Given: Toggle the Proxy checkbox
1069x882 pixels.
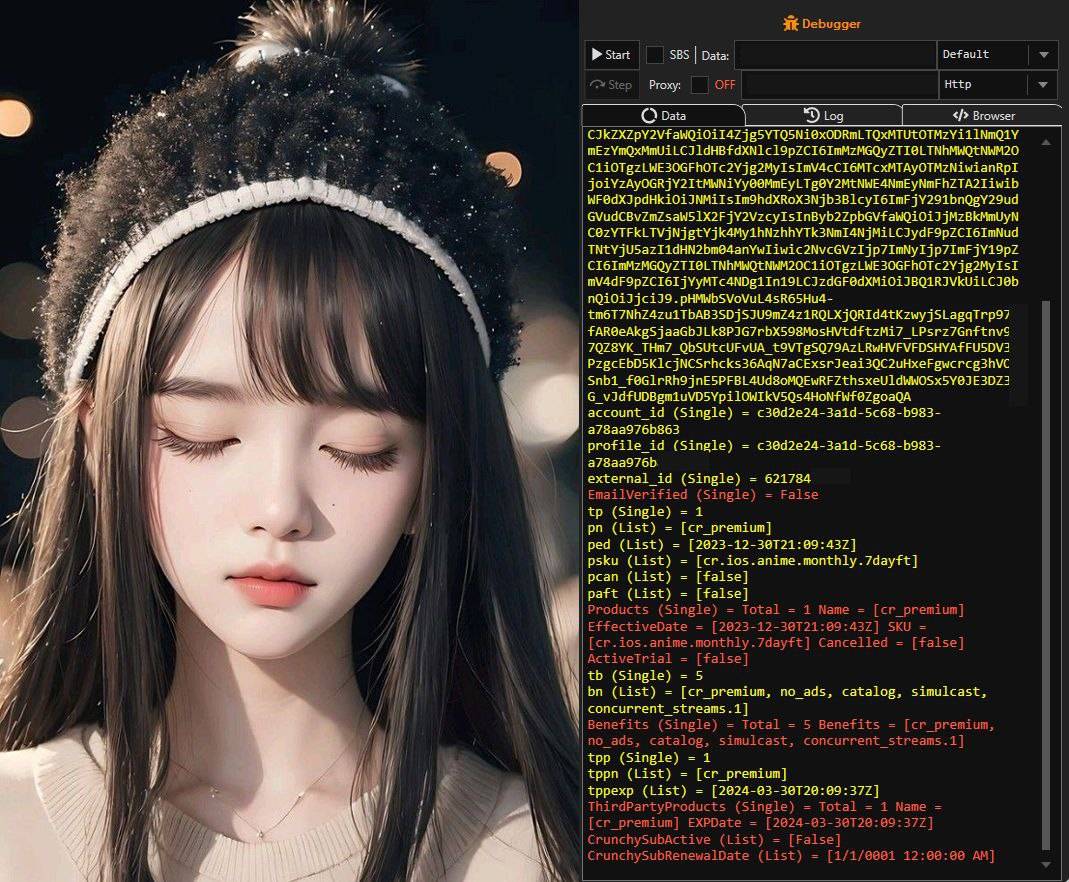Looking at the screenshot, I should 700,85.
